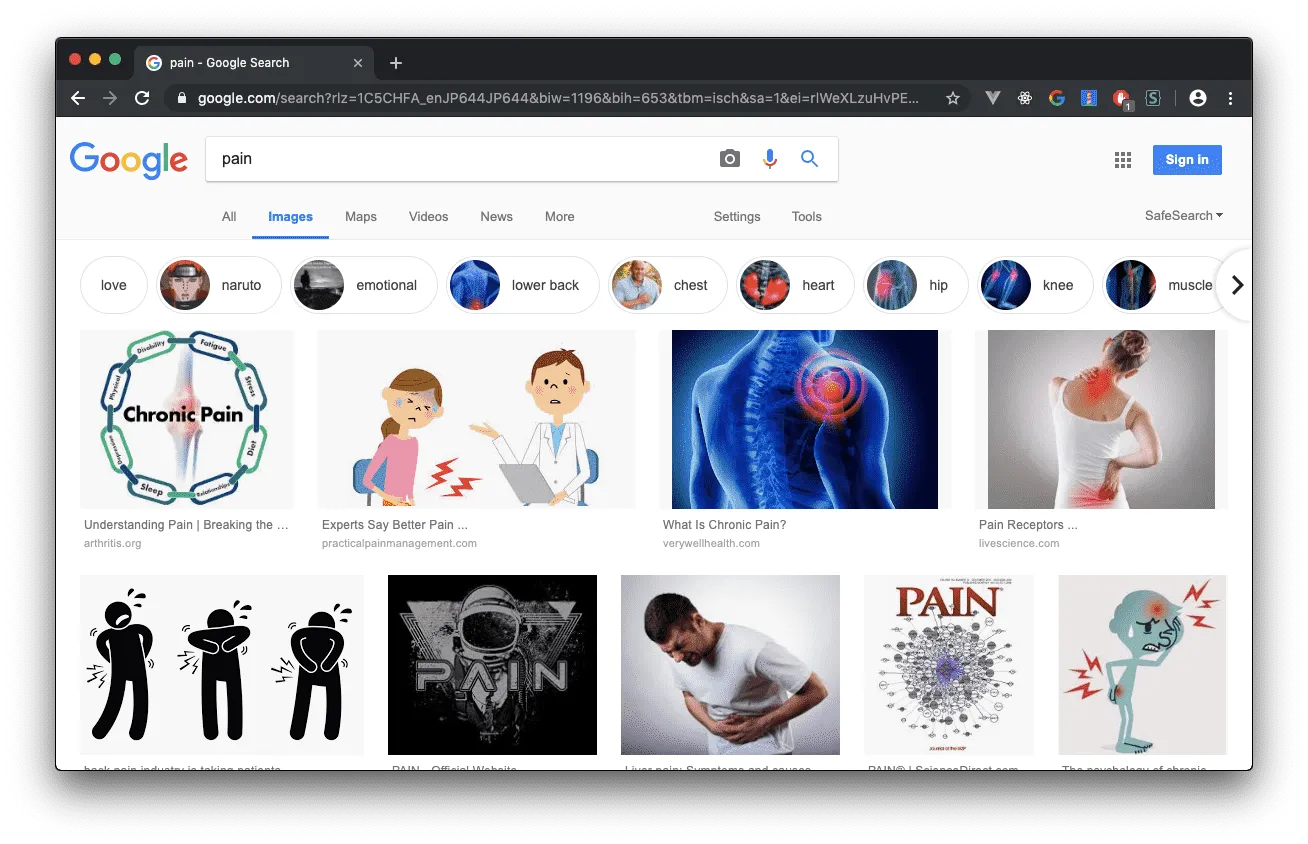
Task: Click the 'Experts Say Better Pain ...' title
Action: pyautogui.click(x=395, y=525)
